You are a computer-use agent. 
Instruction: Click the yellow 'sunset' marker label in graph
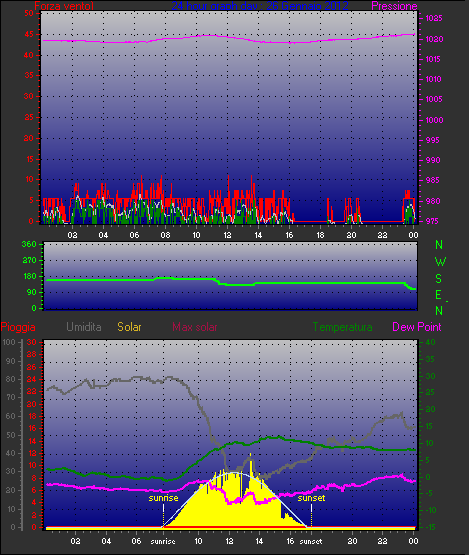[311, 498]
